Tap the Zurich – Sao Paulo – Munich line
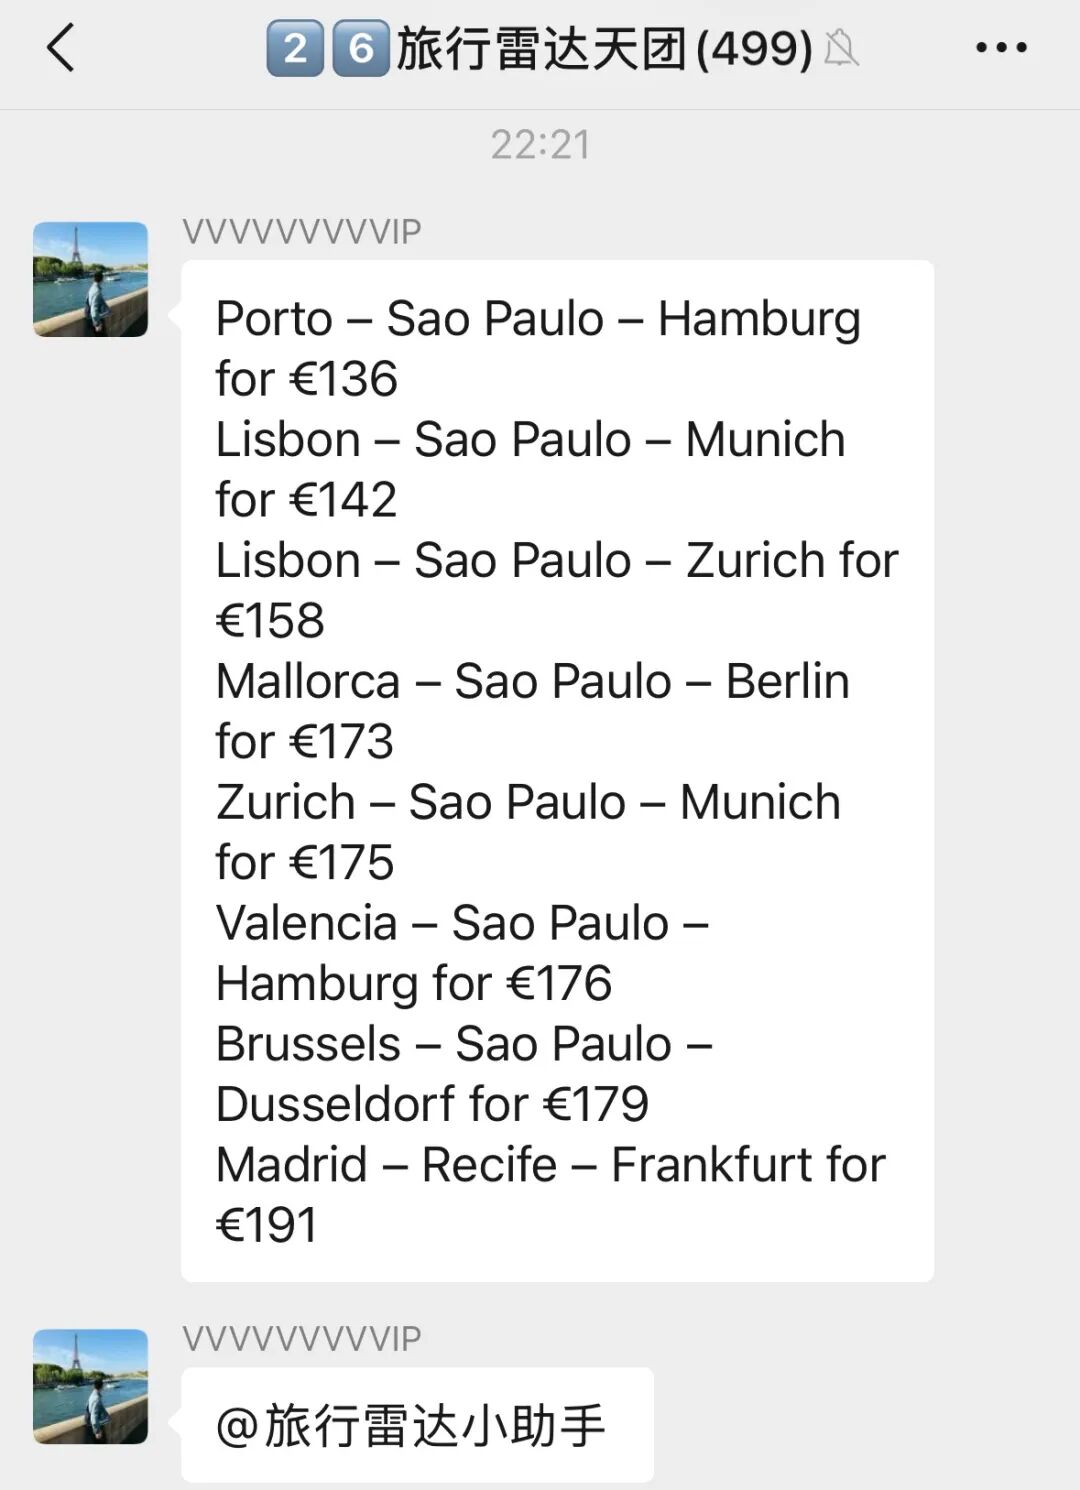Image resolution: width=1080 pixels, height=1490 pixels. (x=528, y=803)
